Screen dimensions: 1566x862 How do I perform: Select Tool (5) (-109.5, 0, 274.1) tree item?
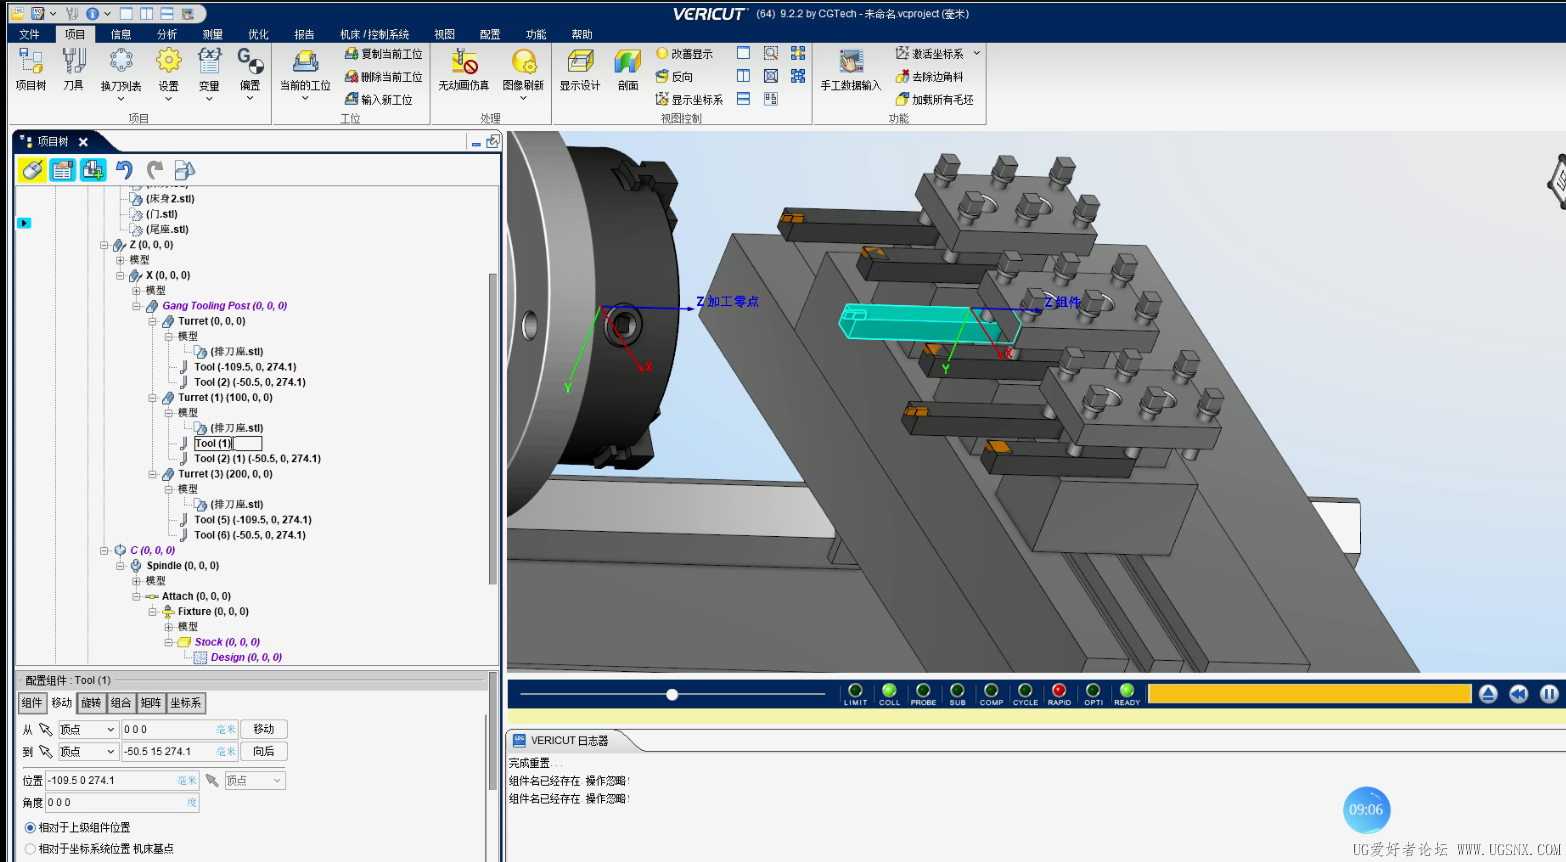click(x=253, y=520)
